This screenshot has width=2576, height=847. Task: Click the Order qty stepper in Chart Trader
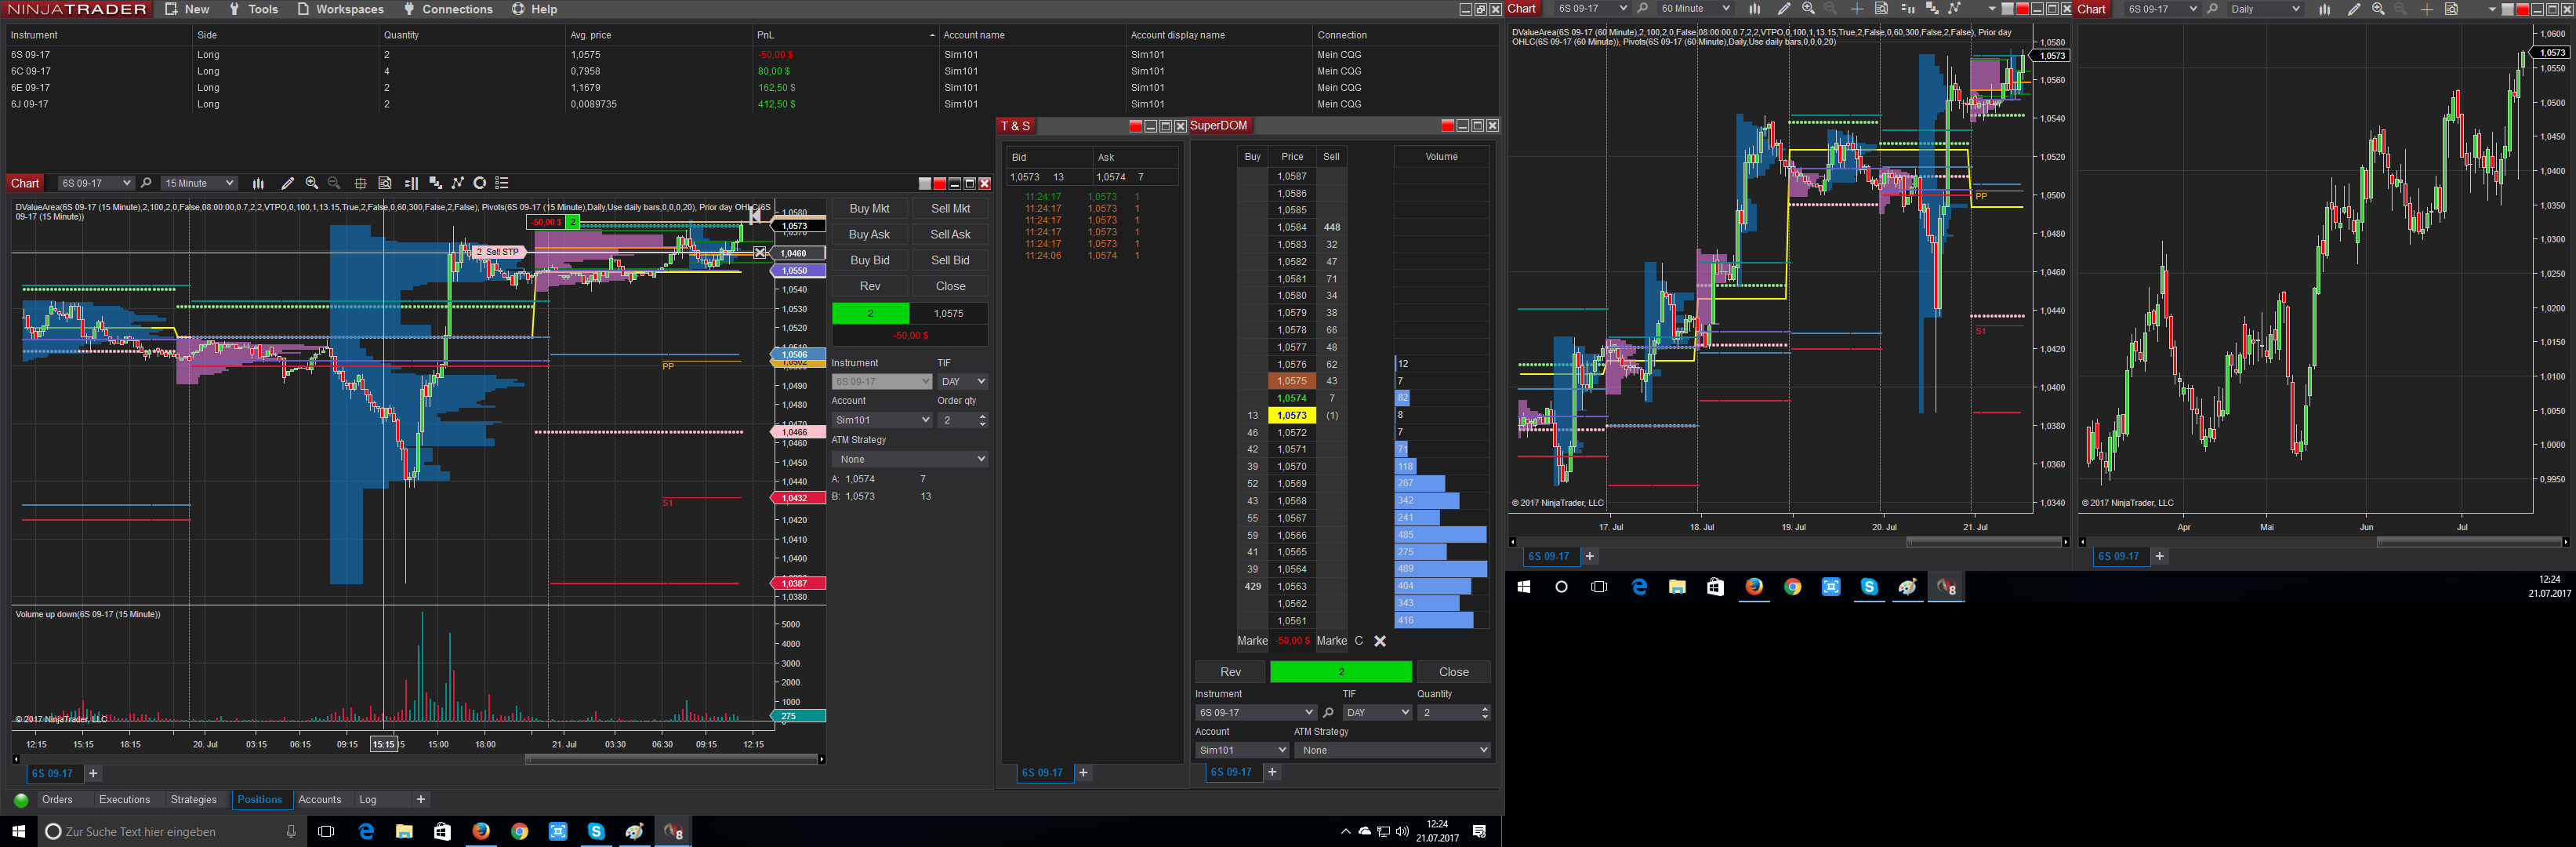(x=982, y=420)
